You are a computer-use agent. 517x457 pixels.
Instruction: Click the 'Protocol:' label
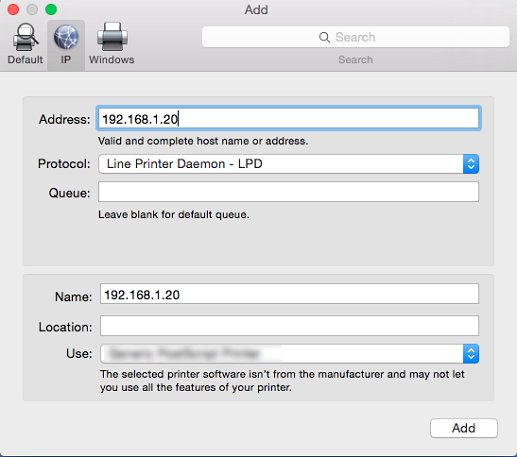(x=64, y=164)
